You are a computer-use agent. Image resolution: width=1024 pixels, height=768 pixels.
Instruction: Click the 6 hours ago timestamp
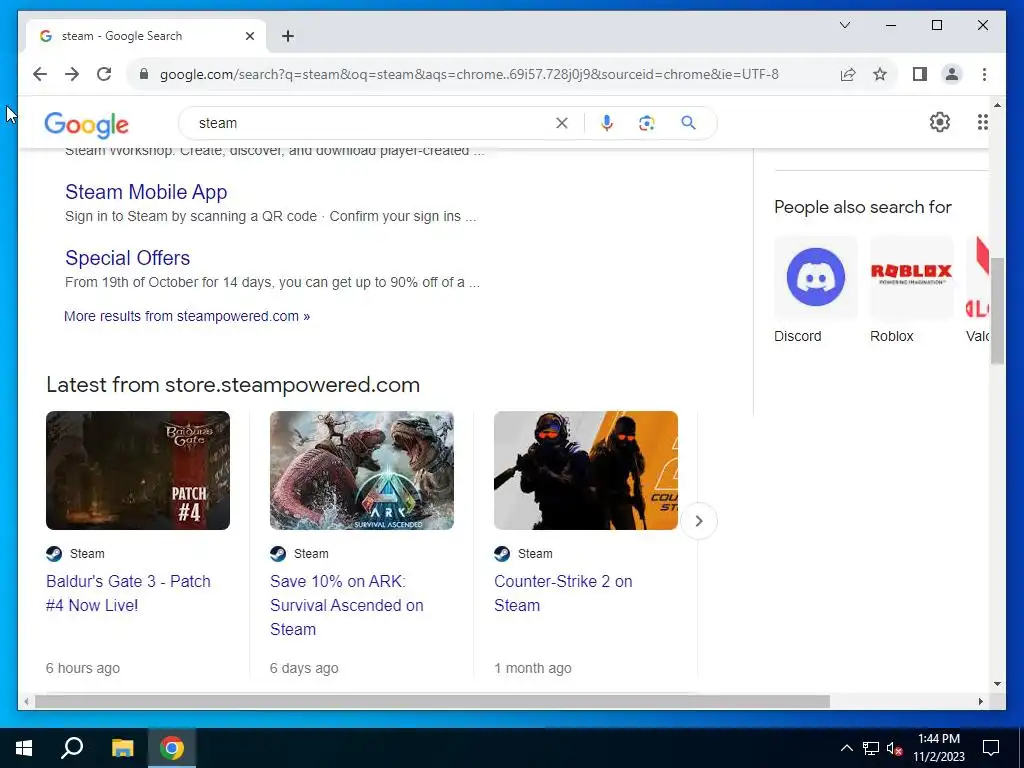point(83,668)
